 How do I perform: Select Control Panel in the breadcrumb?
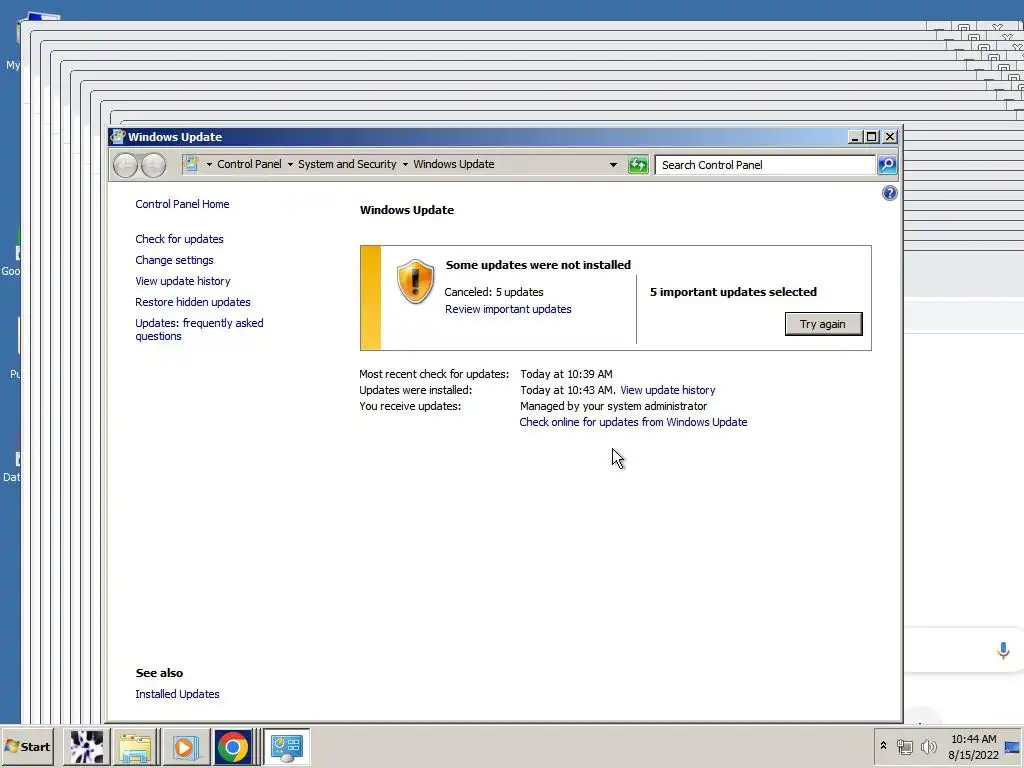coord(249,164)
